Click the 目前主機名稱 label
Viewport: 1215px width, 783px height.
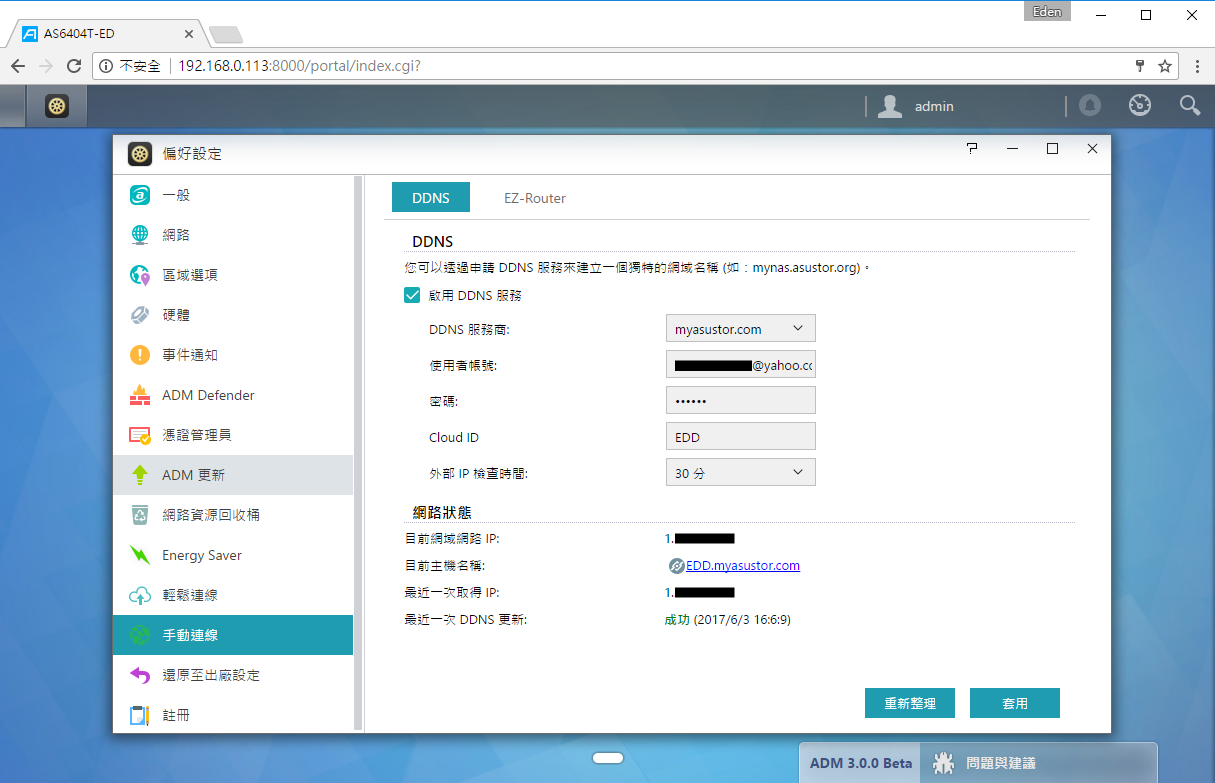point(444,566)
